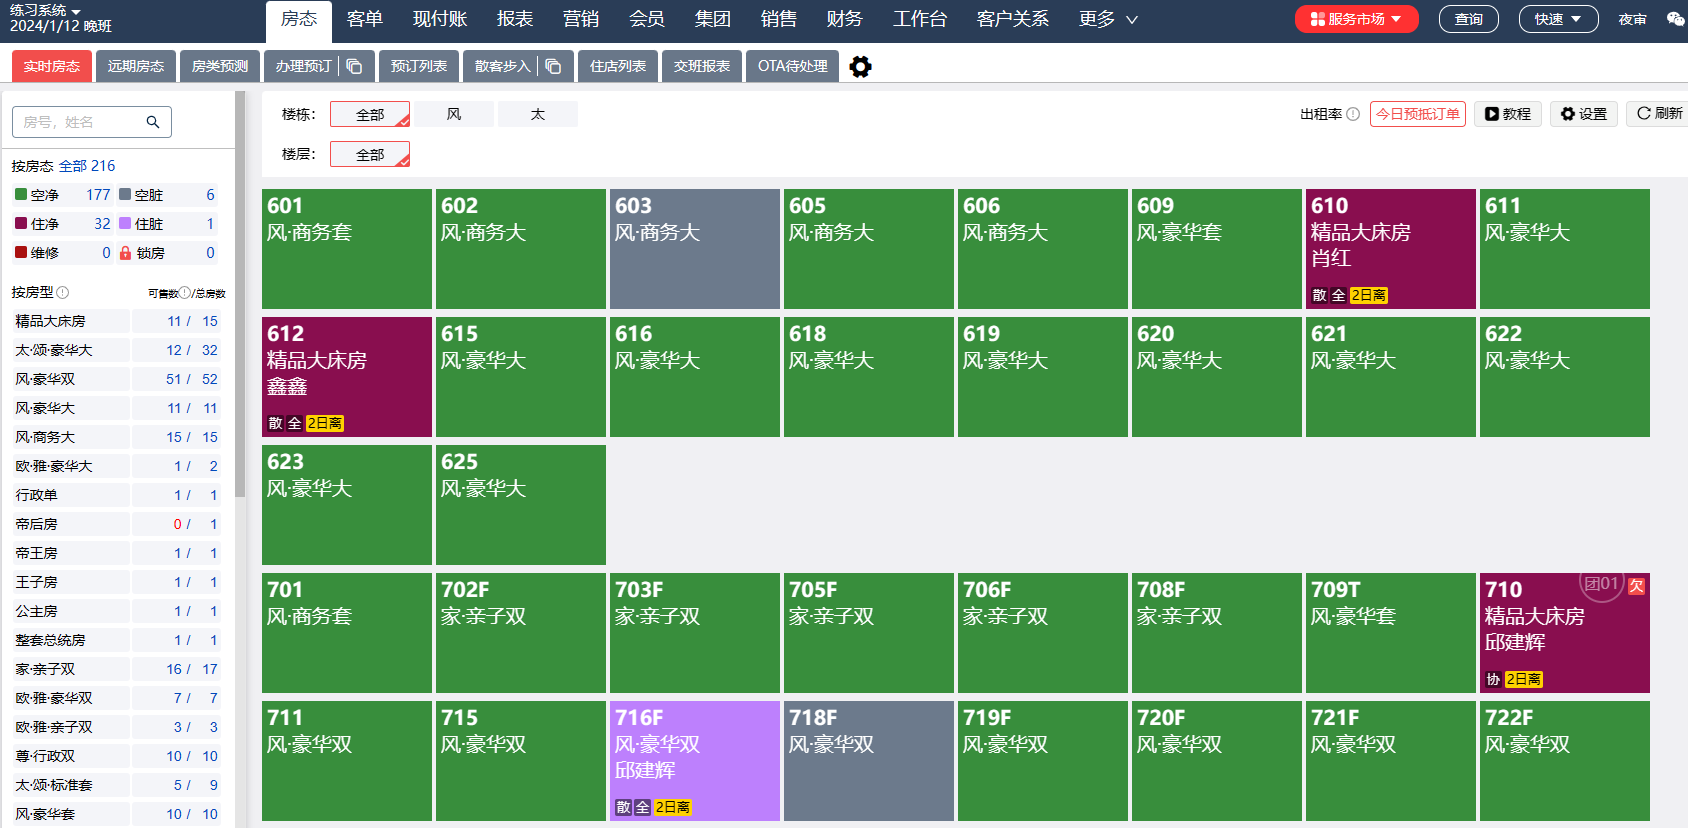The image size is (1688, 828).
Task: Select room card 601 风·商务套
Action: [347, 249]
